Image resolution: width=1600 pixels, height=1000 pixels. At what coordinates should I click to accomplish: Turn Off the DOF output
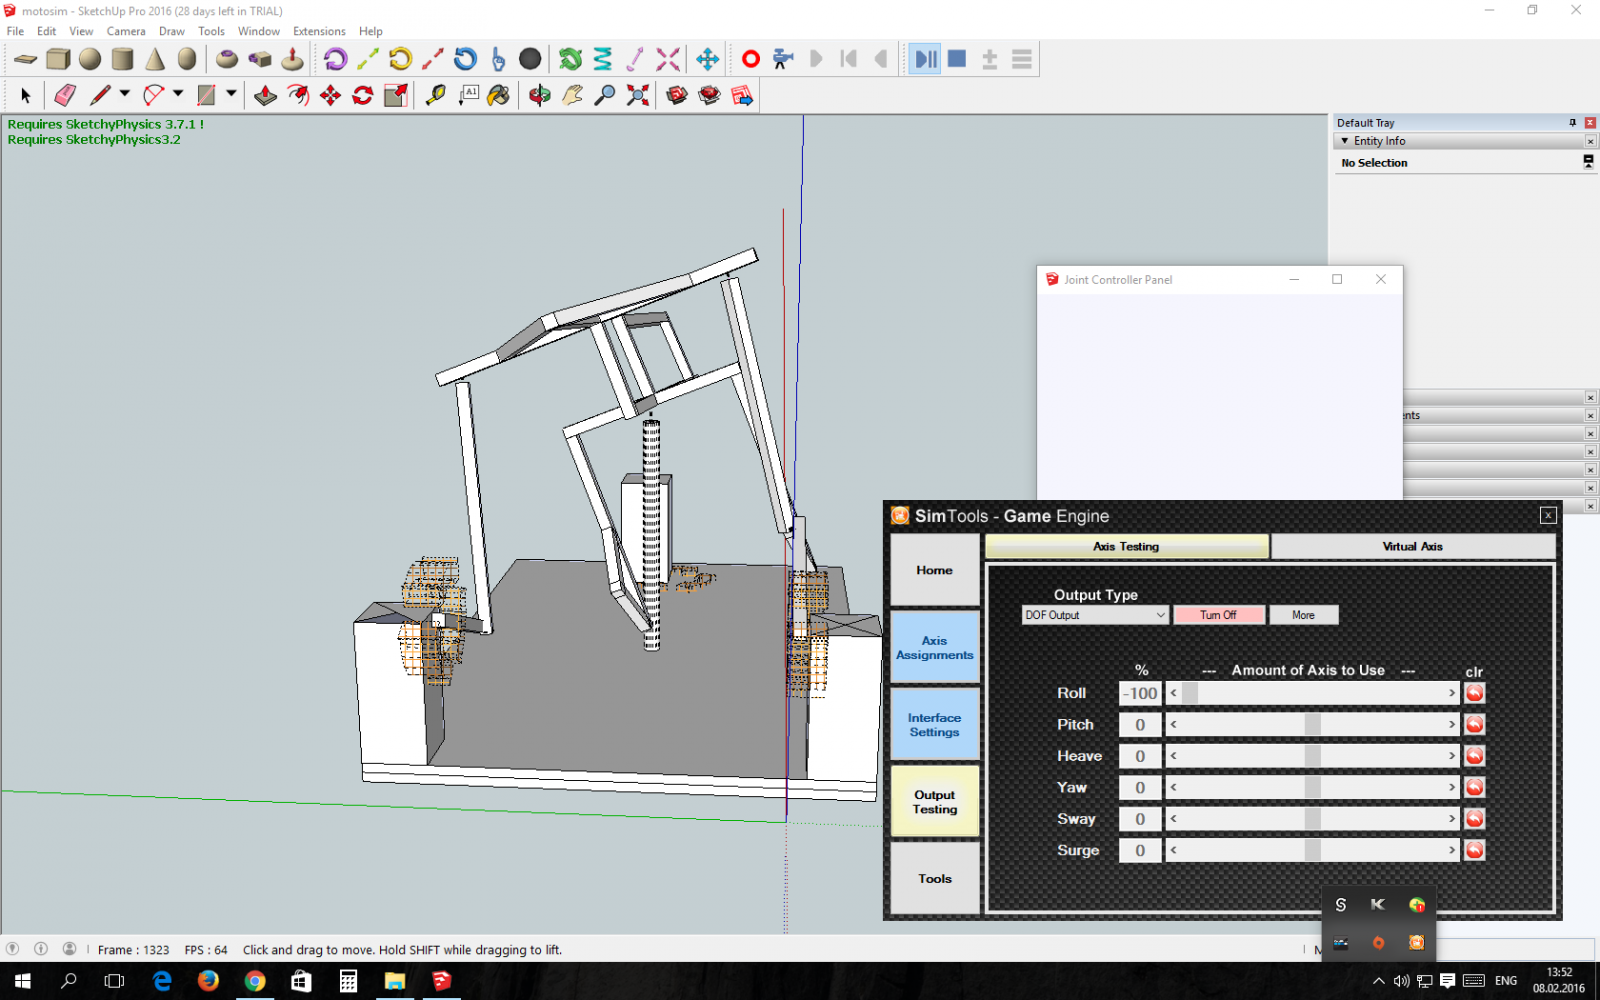tap(1218, 615)
